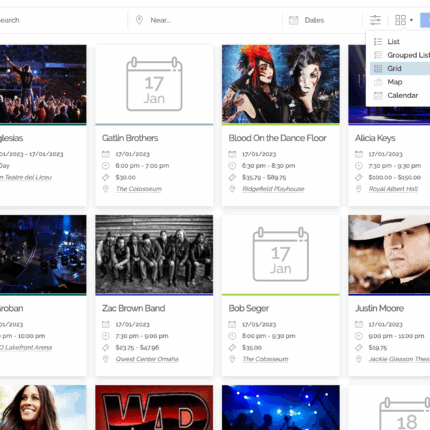Open the filters sliders icon
Viewport: 430px width, 430px height.
pos(375,20)
